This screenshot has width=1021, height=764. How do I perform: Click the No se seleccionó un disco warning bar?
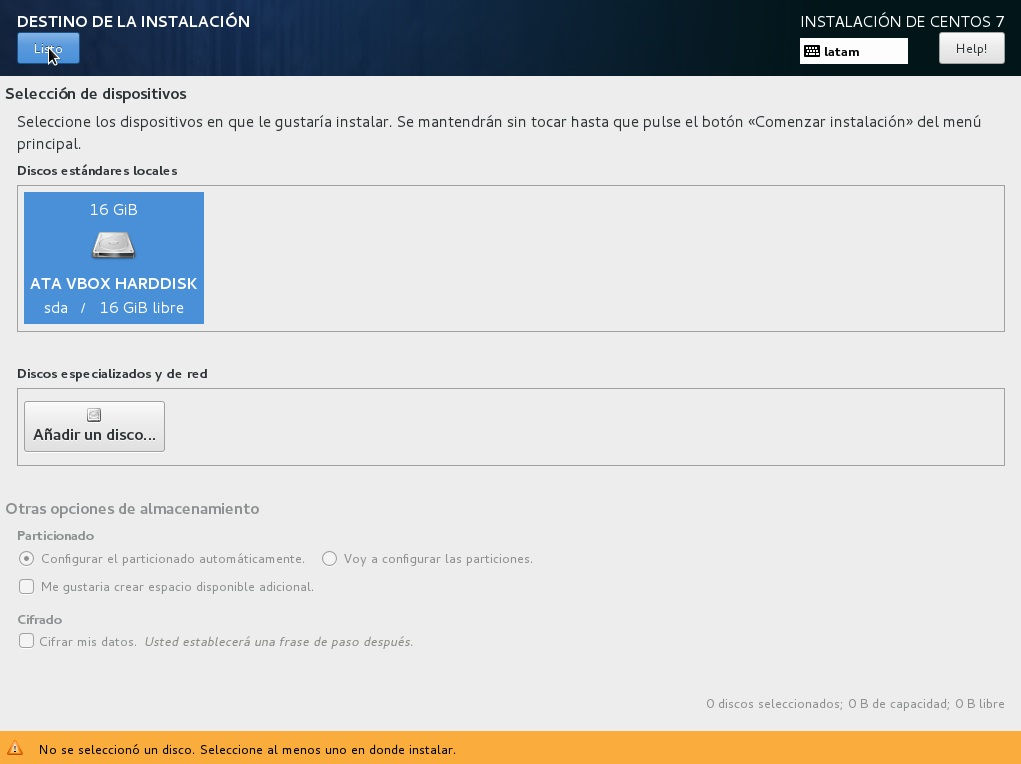(x=246, y=748)
